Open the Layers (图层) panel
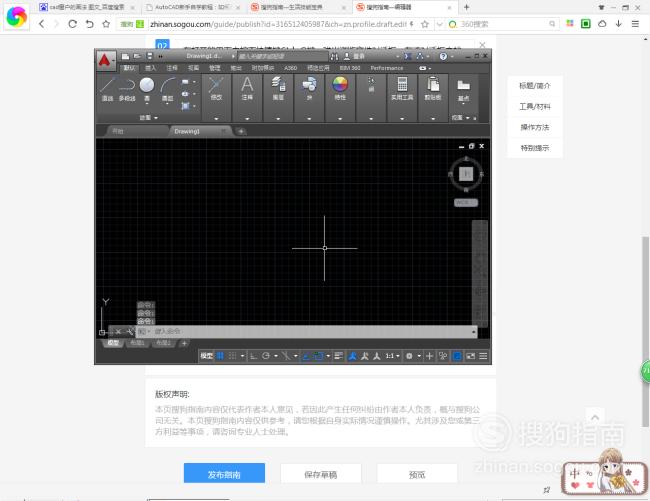Screen dimensions: 650x501 [x=278, y=89]
